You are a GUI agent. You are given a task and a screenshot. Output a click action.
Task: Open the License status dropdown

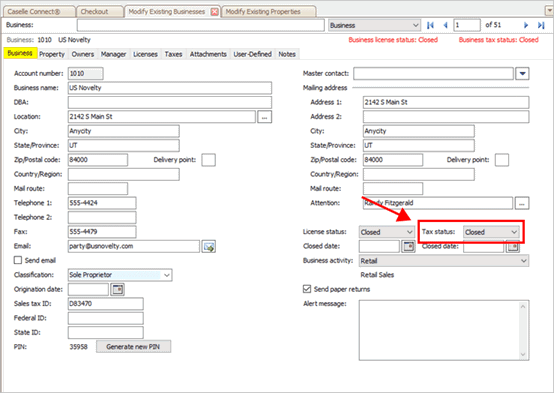387,232
